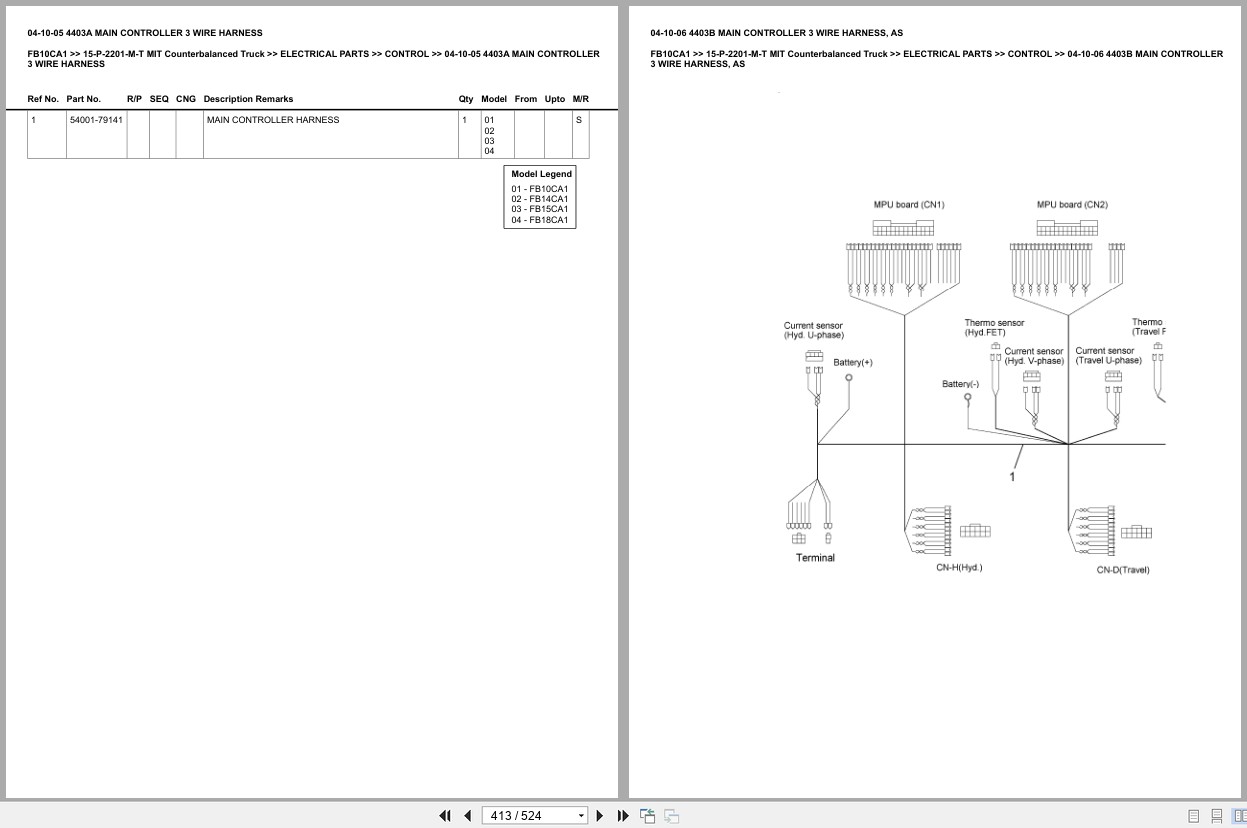Click Current sensor (Travel U-phase) label
1247x828 pixels.
(x=1108, y=356)
